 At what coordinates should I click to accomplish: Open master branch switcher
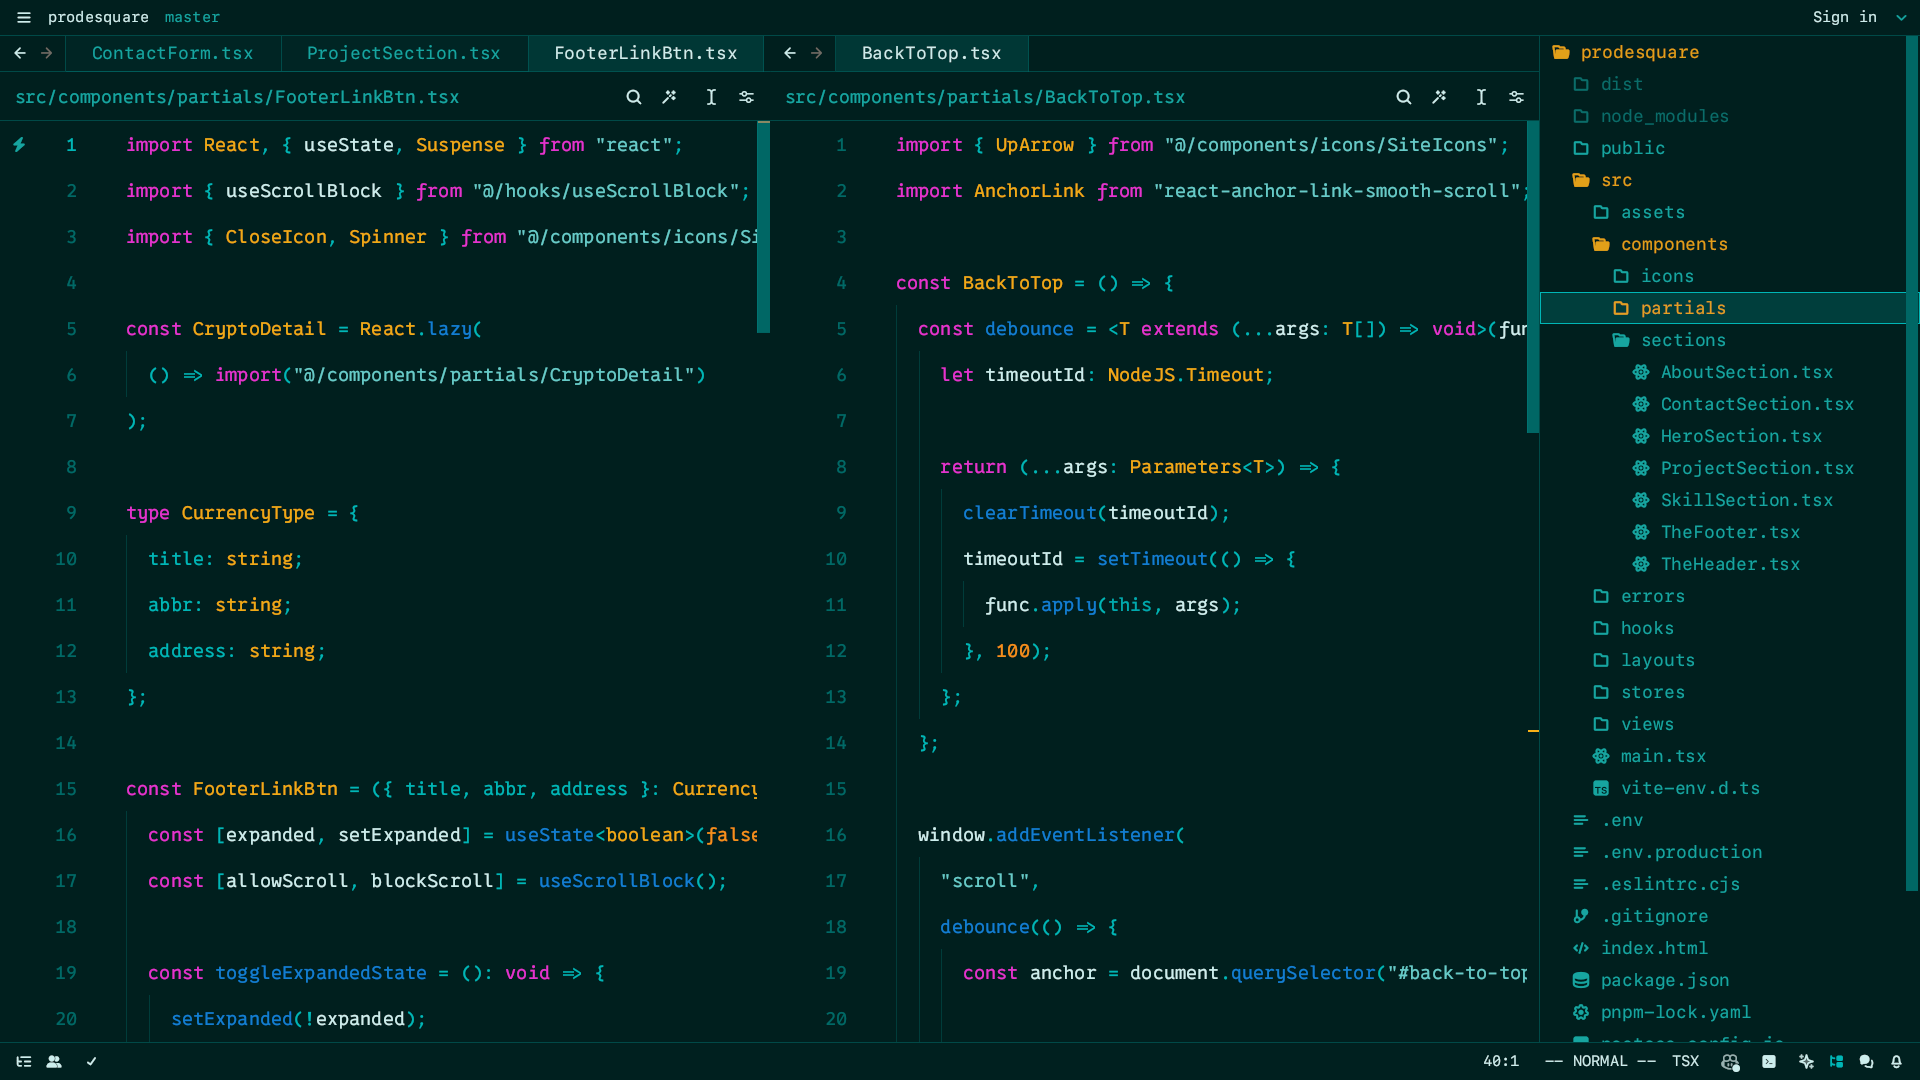192,17
